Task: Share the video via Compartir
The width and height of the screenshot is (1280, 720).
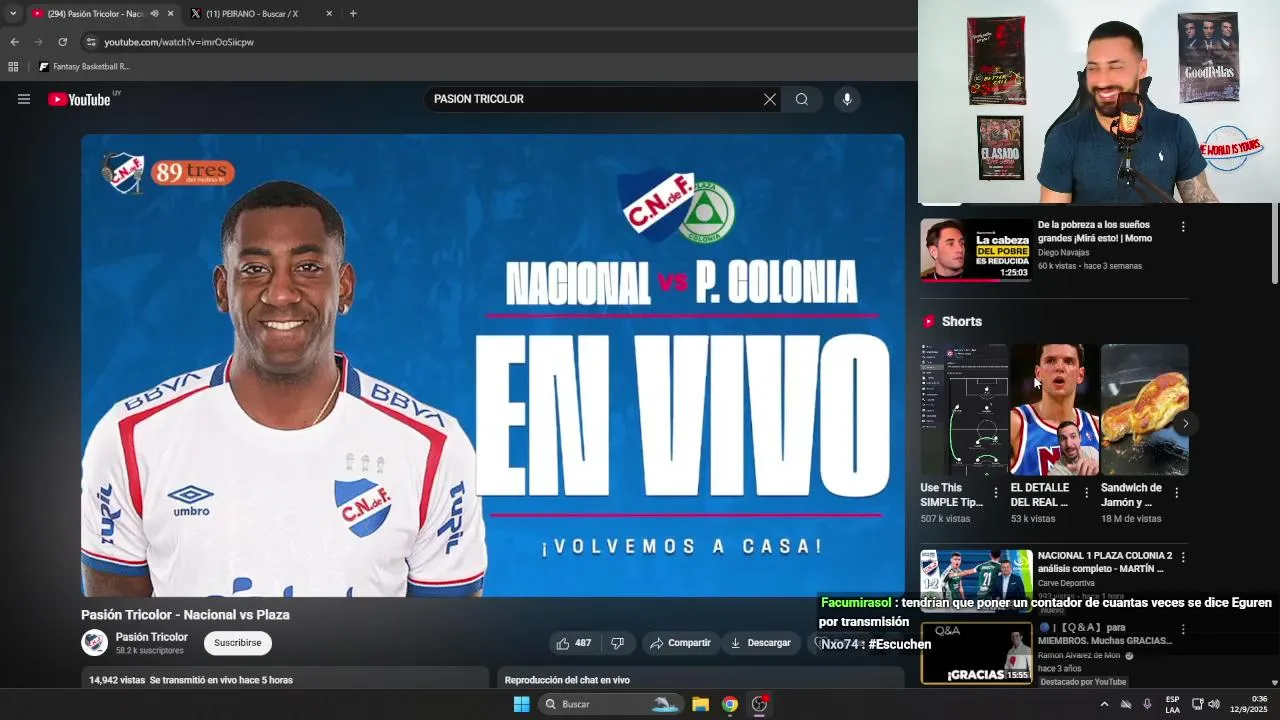Action: tap(680, 643)
